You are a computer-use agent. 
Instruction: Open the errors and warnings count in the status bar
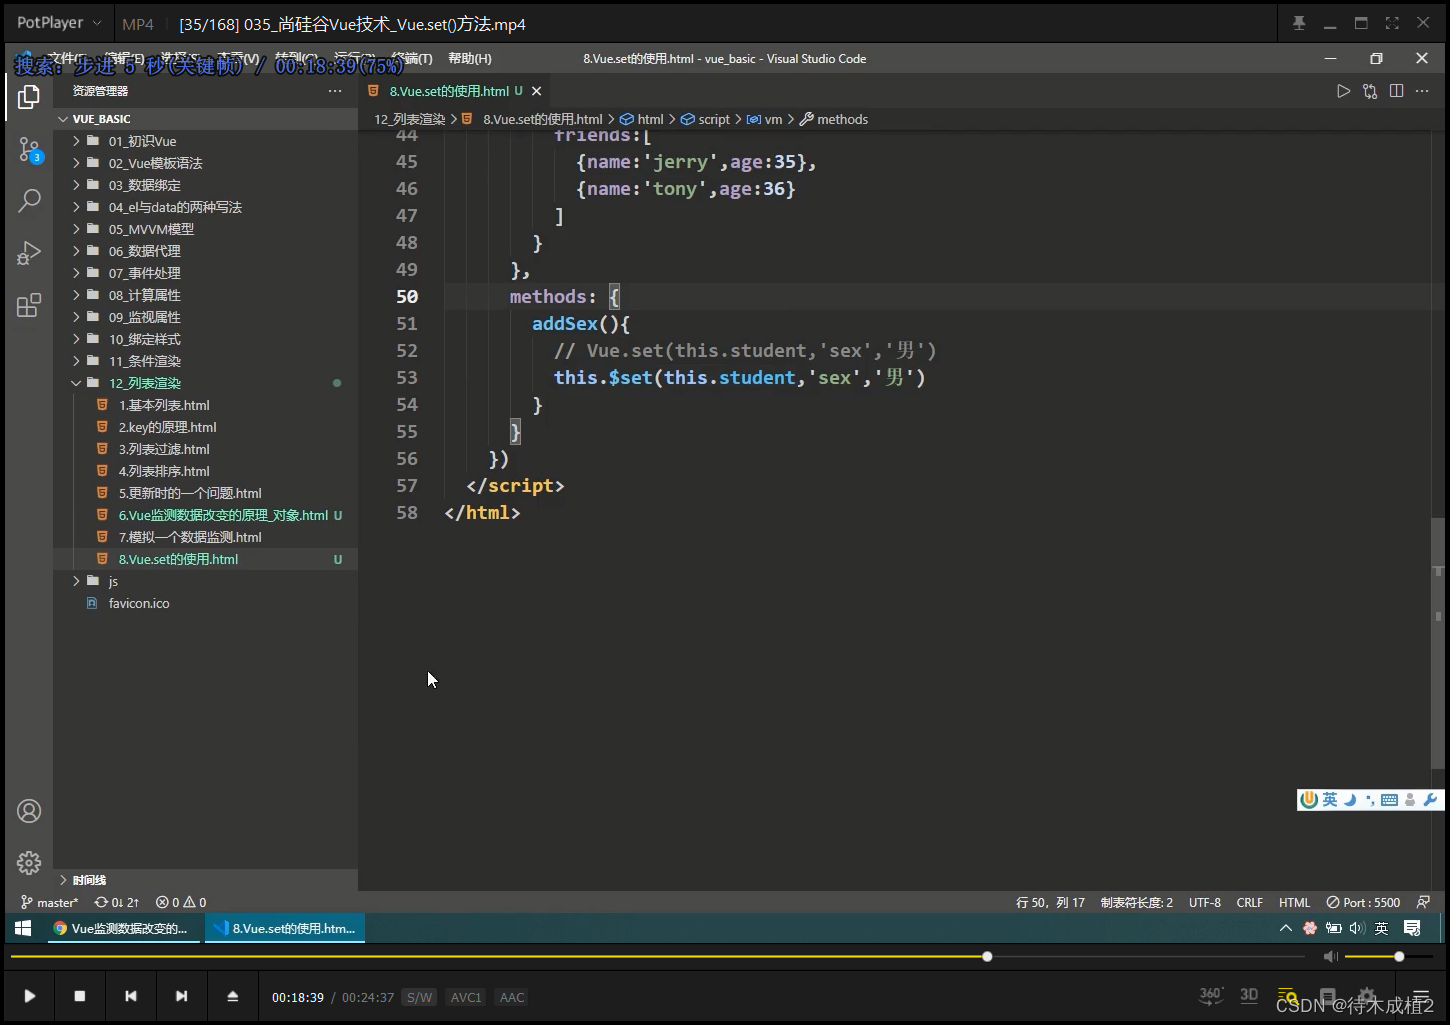point(181,902)
